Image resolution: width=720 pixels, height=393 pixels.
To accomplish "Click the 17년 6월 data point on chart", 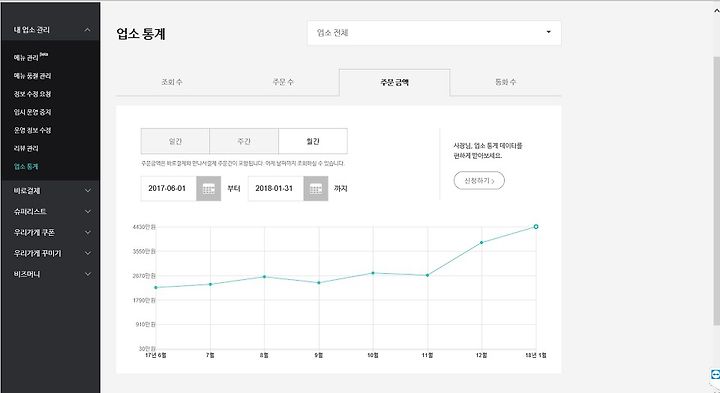I will (x=156, y=287).
